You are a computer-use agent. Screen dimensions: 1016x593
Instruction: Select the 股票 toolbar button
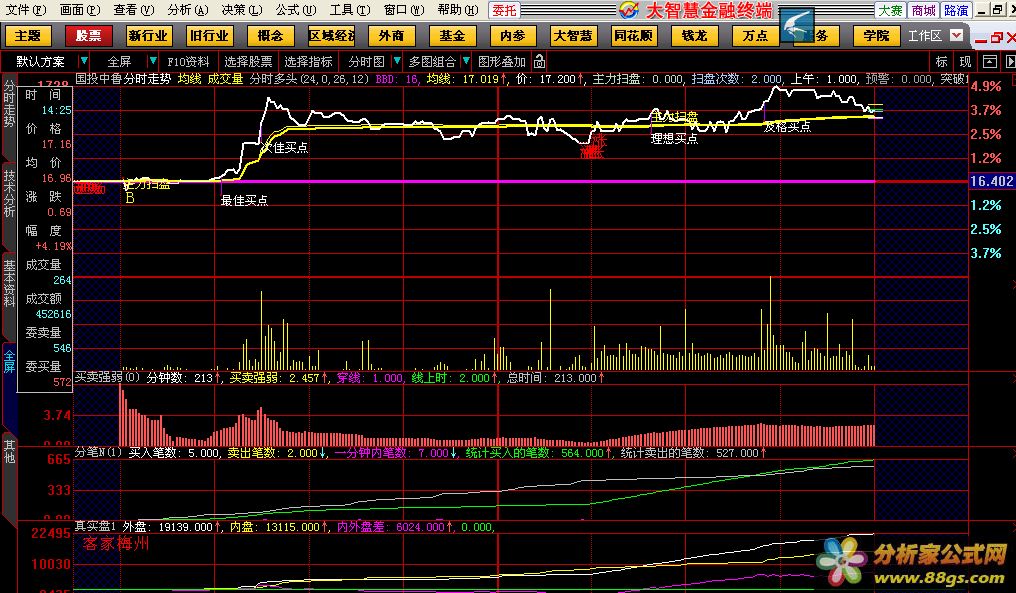click(89, 36)
